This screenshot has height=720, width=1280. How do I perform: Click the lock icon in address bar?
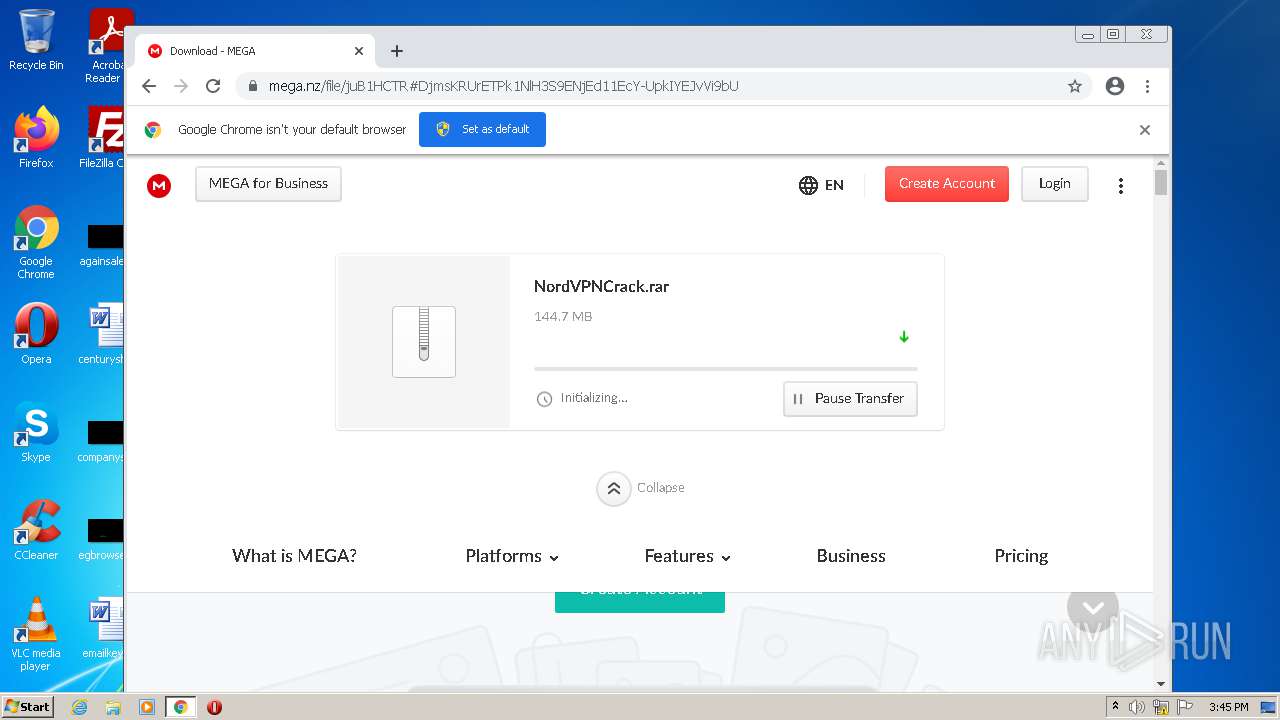pos(253,86)
